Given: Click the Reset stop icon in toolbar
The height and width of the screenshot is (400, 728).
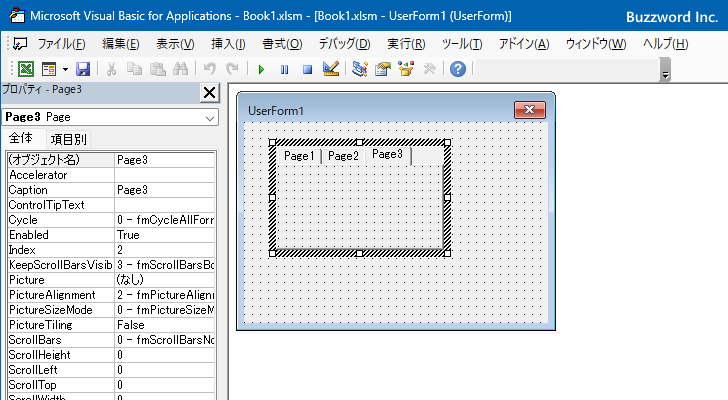Looking at the screenshot, I should tap(307, 69).
